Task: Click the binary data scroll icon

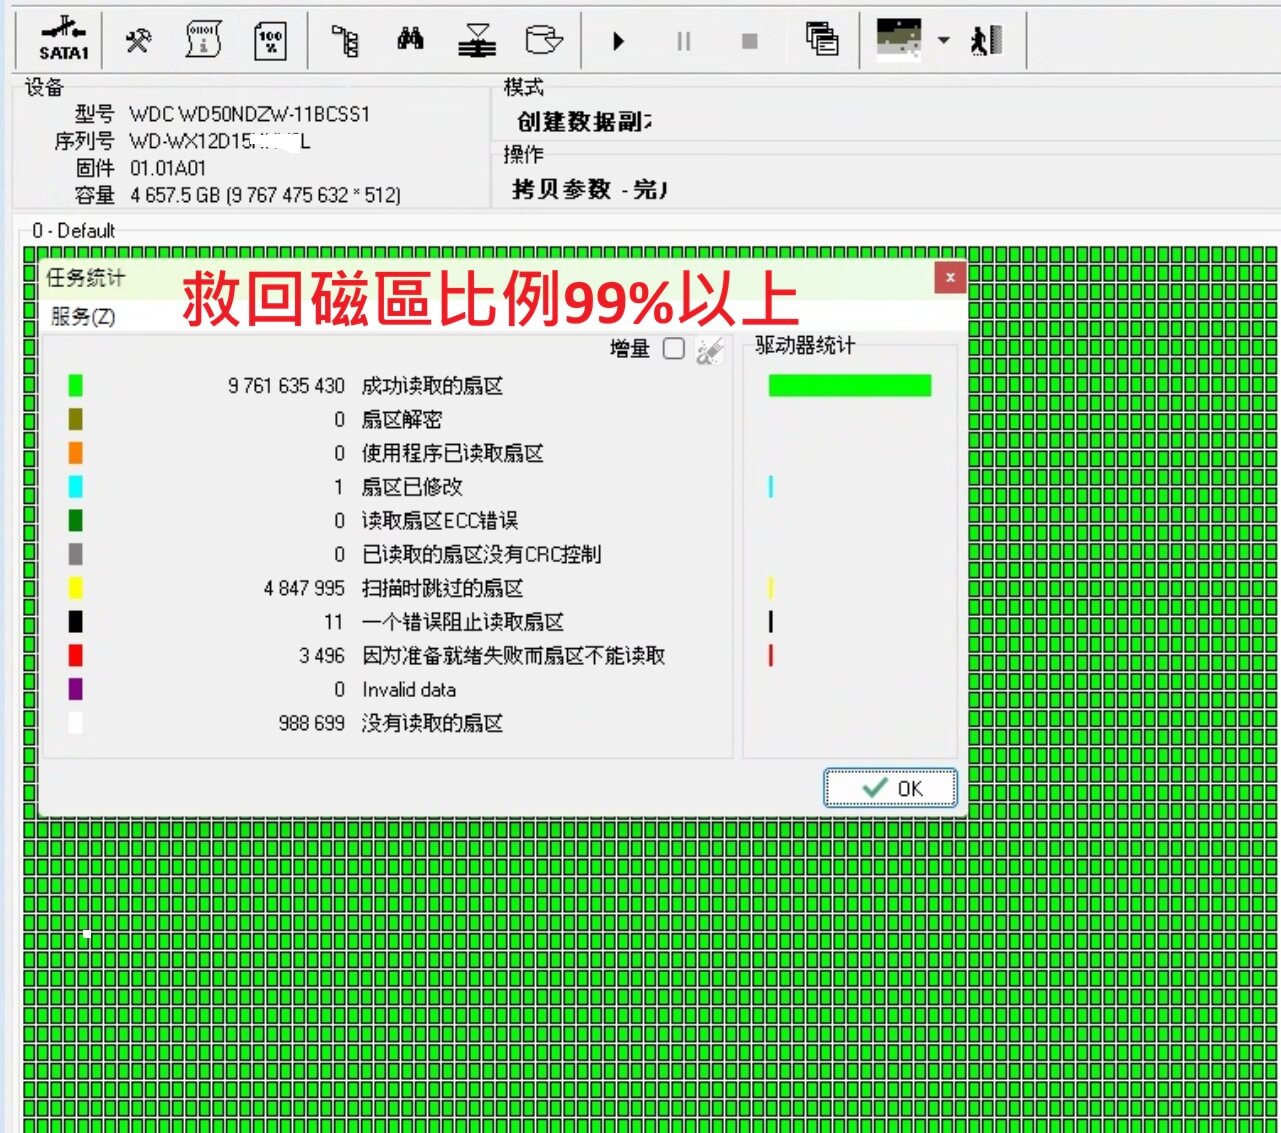Action: [x=203, y=41]
